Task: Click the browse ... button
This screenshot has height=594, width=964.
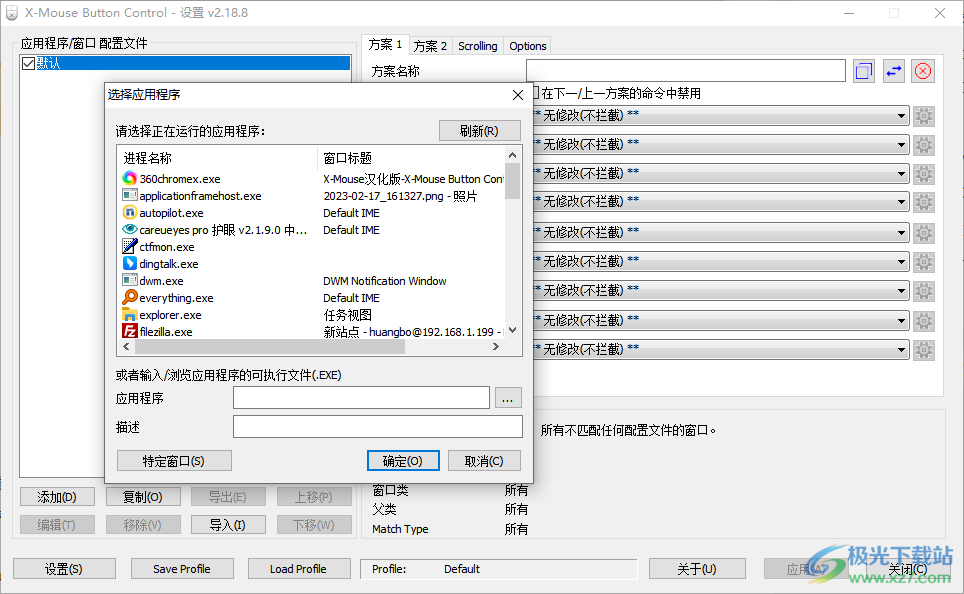Action: [x=507, y=398]
